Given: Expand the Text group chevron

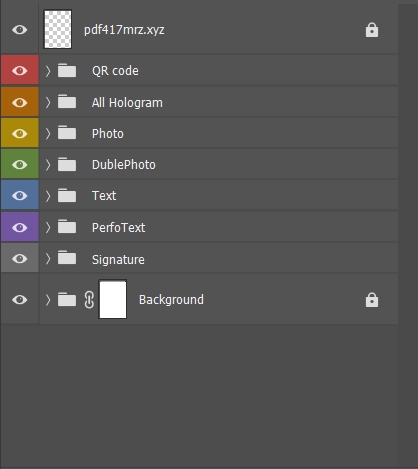Looking at the screenshot, I should 48,196.
